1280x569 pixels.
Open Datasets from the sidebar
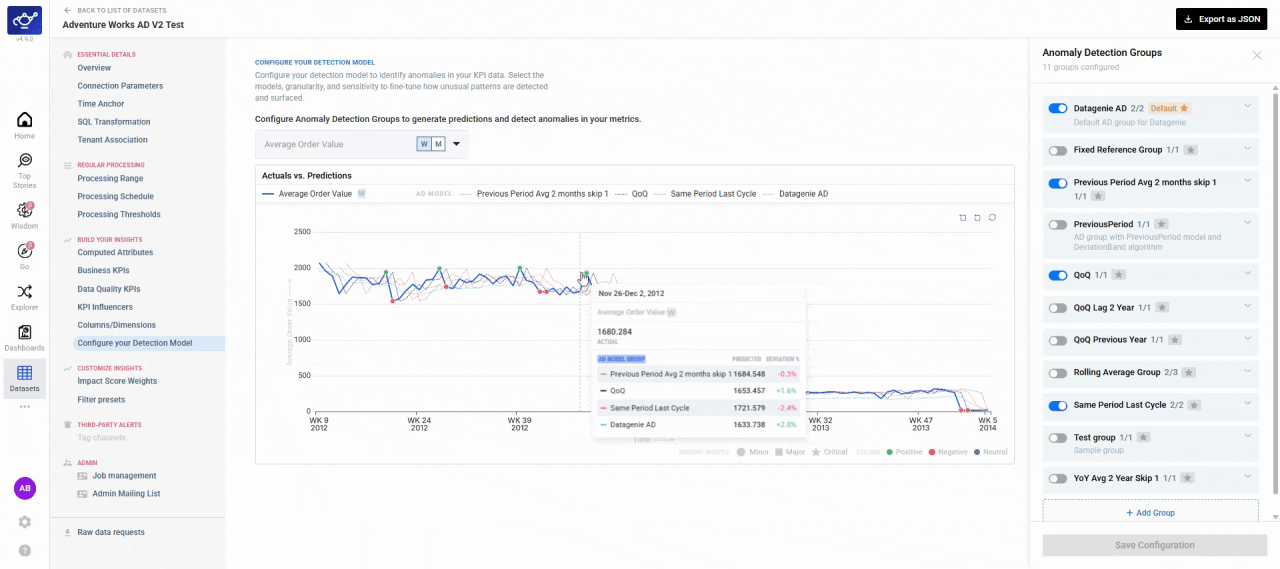pos(24,378)
